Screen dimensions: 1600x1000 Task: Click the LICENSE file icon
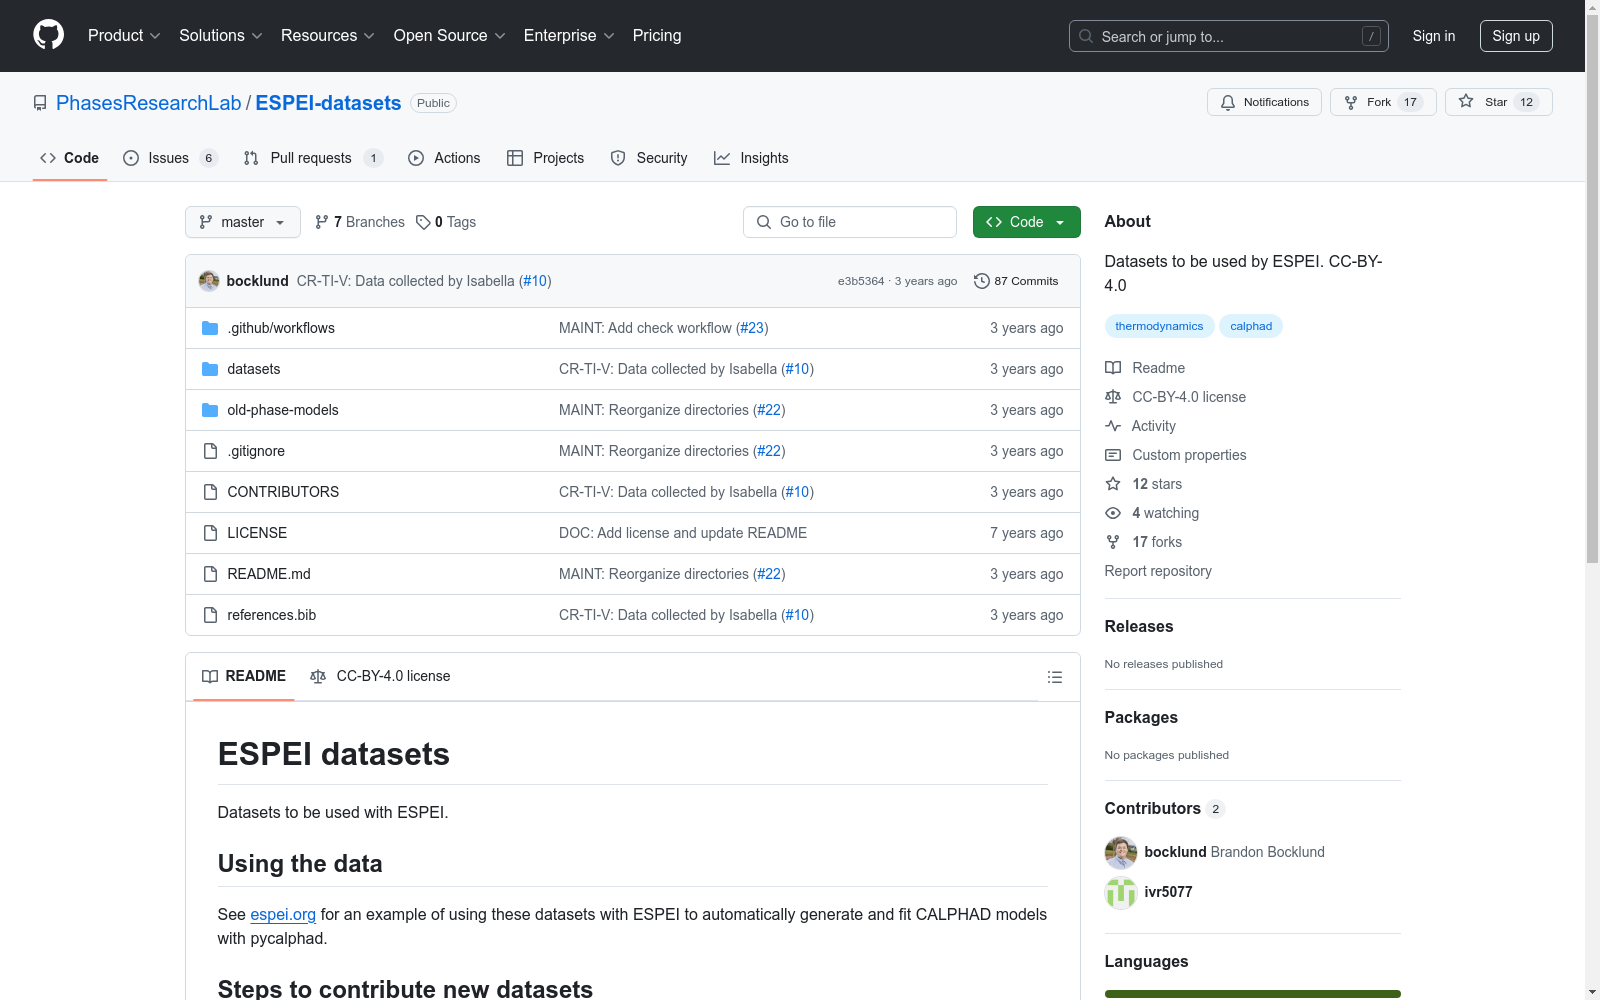pyautogui.click(x=210, y=533)
